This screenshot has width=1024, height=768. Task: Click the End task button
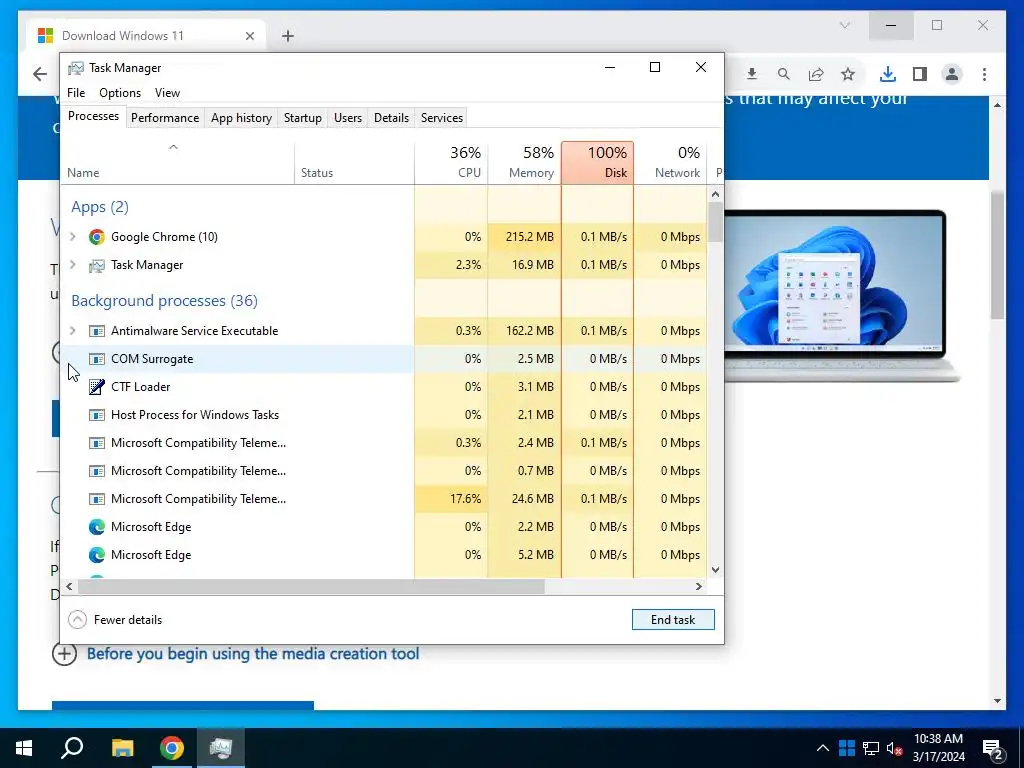pos(673,620)
